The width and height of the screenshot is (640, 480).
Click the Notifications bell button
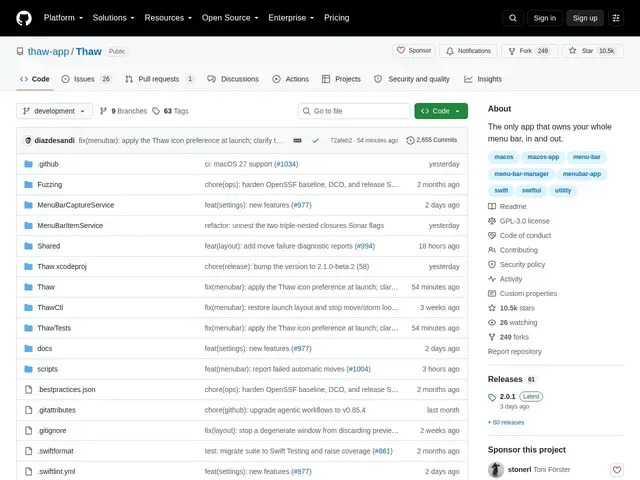click(468, 51)
